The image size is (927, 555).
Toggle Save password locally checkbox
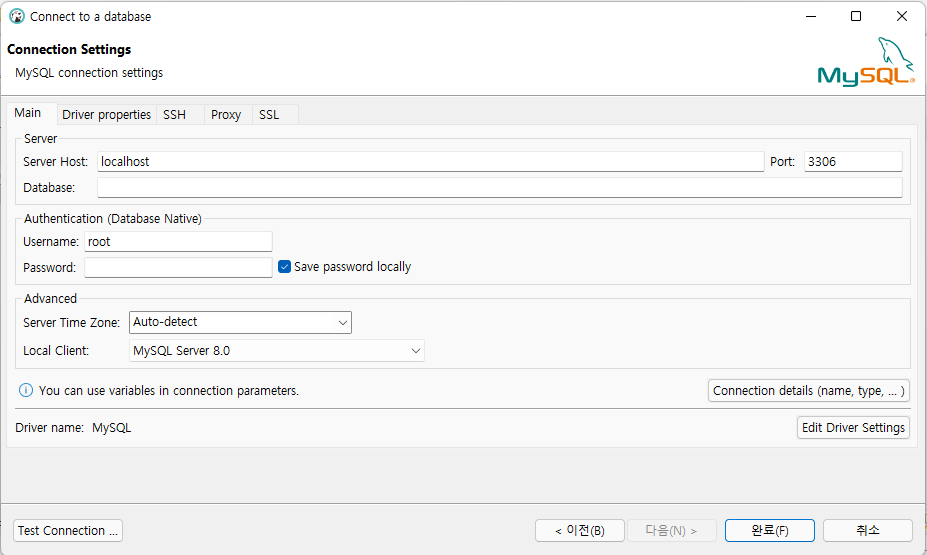(x=284, y=267)
